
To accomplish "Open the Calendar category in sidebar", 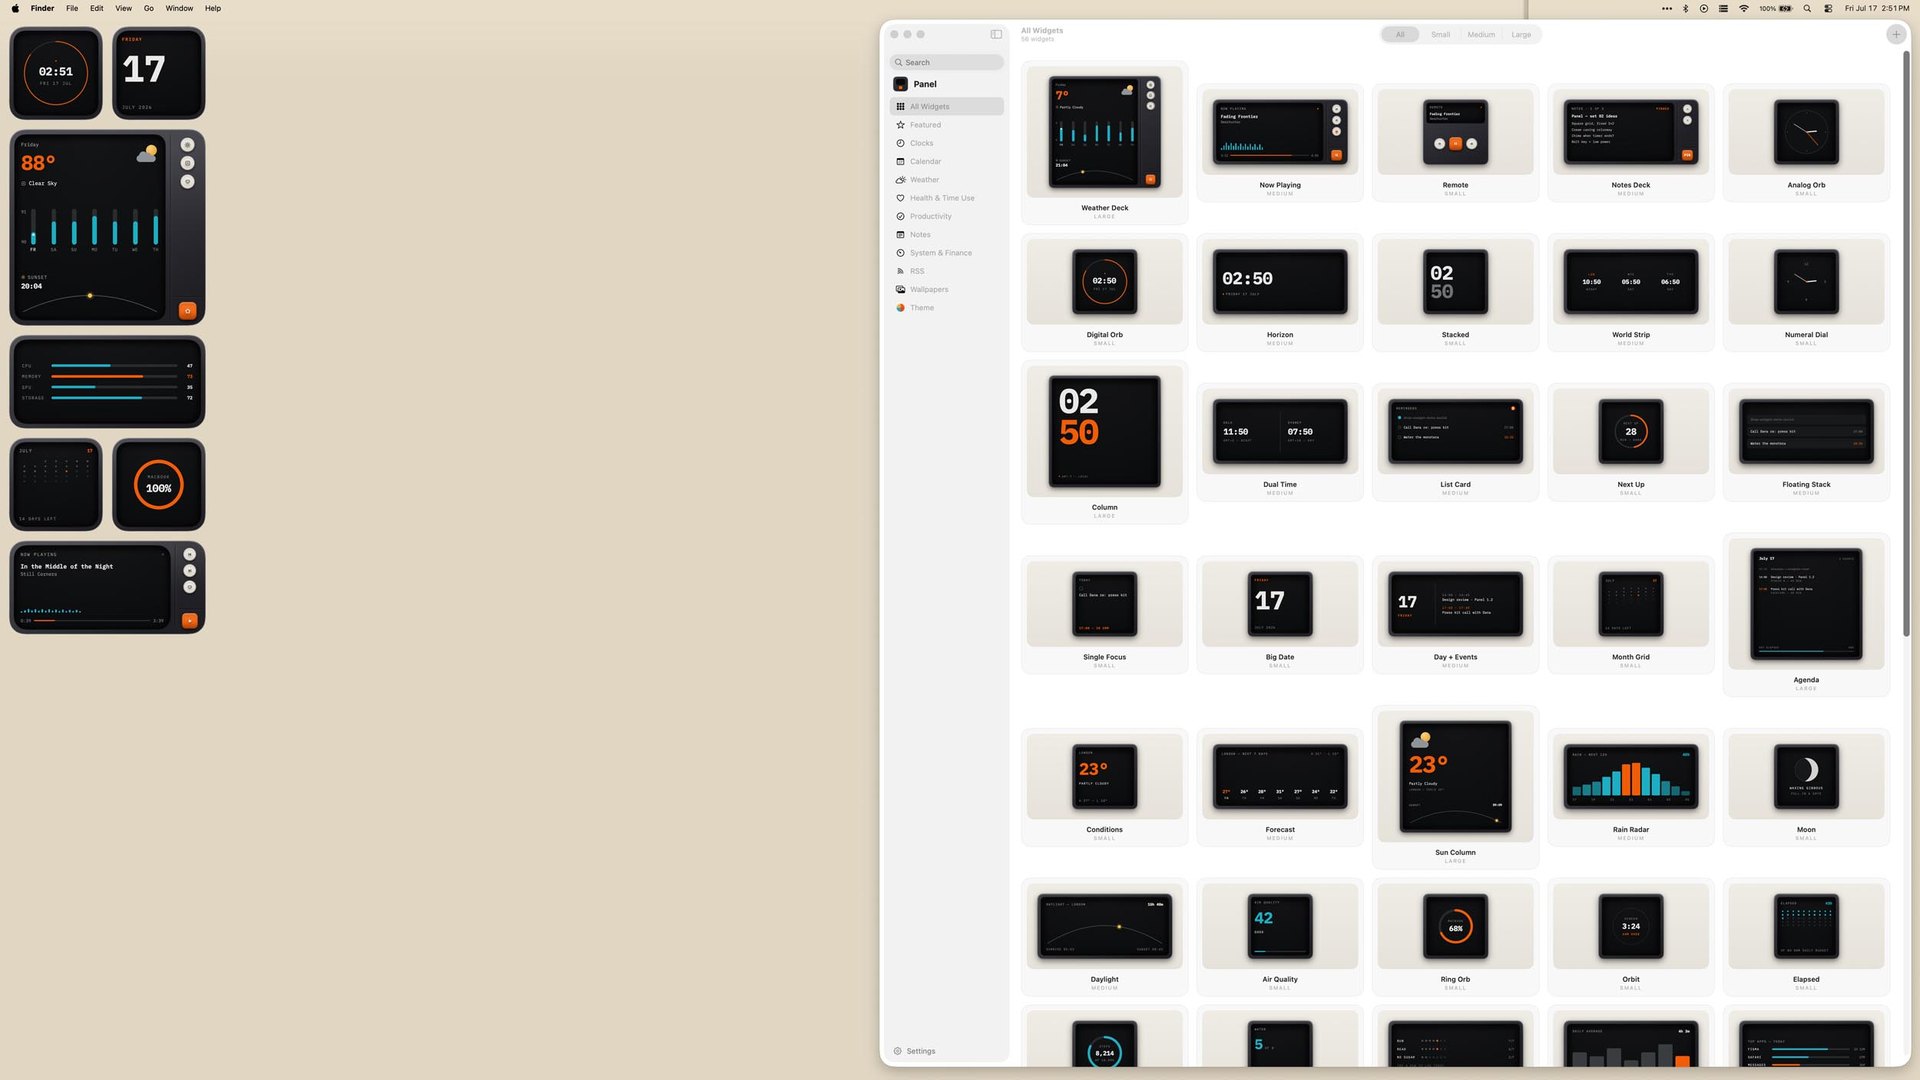I will pos(946,161).
